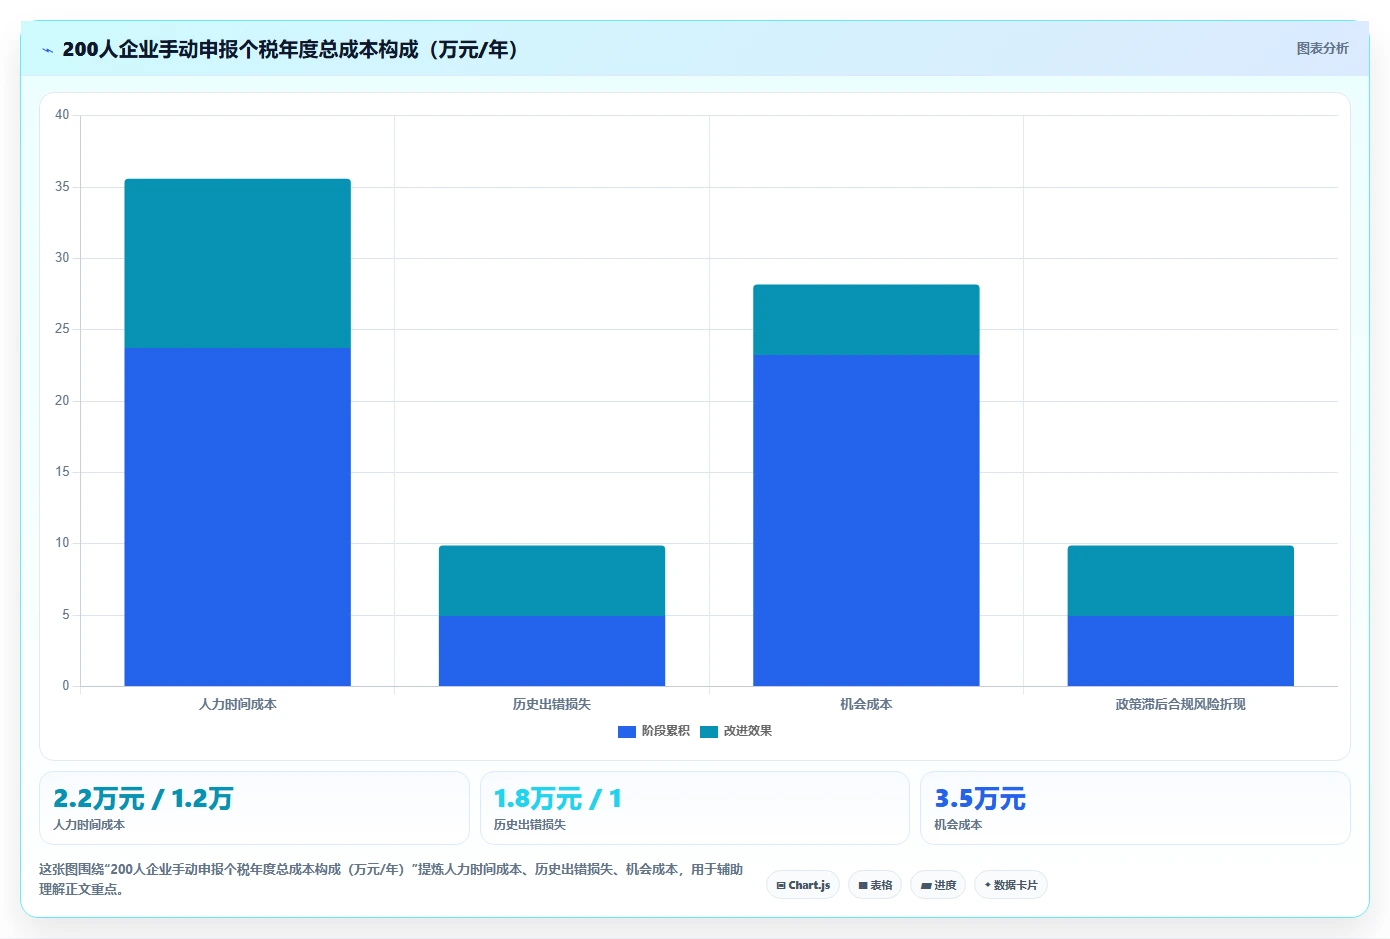Click the blue segment of 政策滞后合规风险折现 bar
The height and width of the screenshot is (939, 1390).
point(1181,651)
